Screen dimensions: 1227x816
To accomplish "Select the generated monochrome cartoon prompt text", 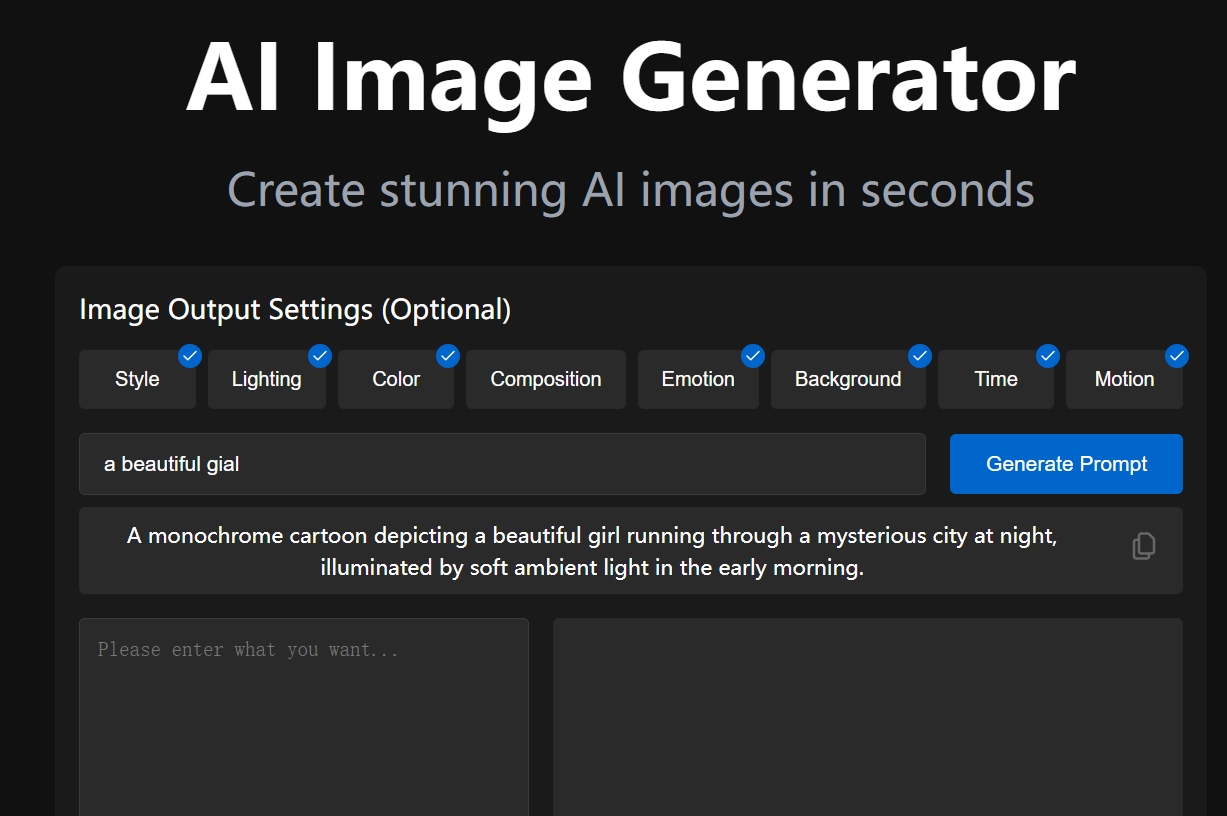I will coord(592,552).
